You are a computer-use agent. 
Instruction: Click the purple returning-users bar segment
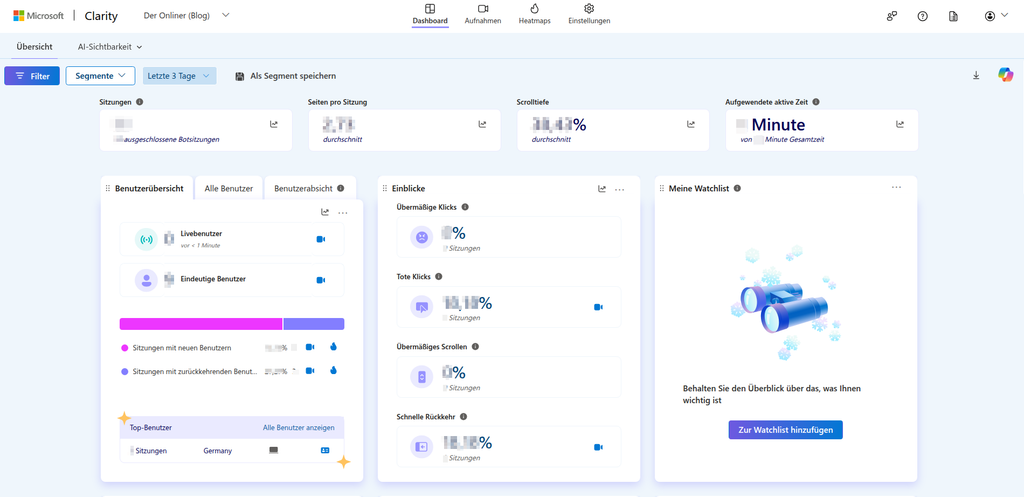(x=314, y=324)
